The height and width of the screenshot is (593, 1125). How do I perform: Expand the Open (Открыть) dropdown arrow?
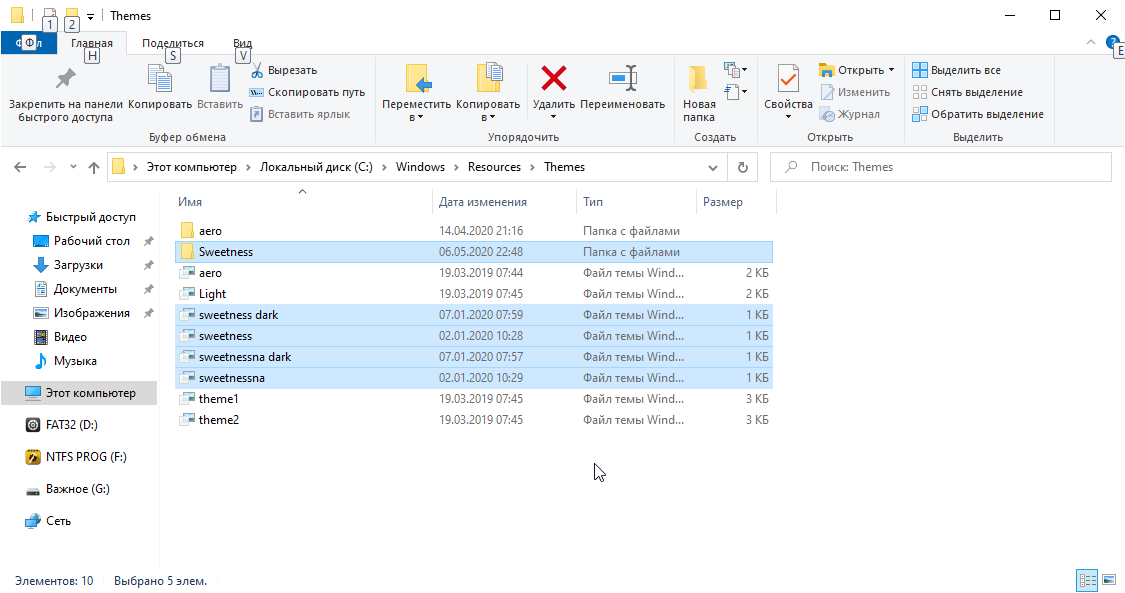[891, 70]
